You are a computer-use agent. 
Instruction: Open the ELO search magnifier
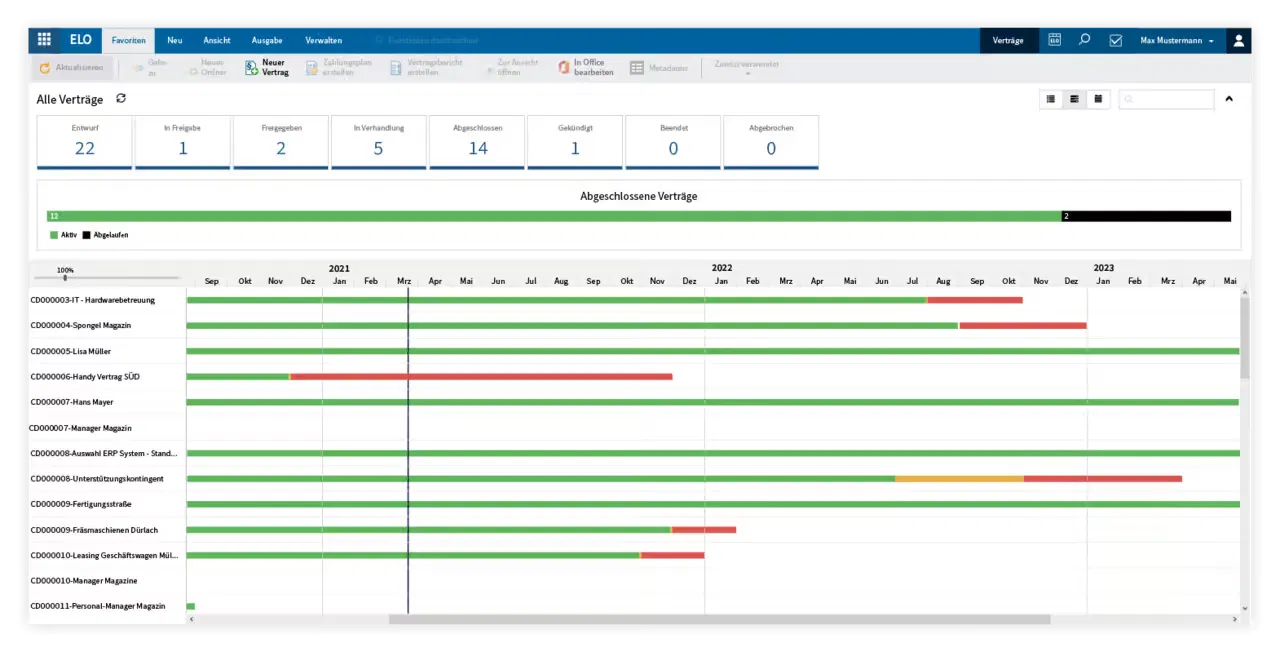pyautogui.click(x=1084, y=40)
